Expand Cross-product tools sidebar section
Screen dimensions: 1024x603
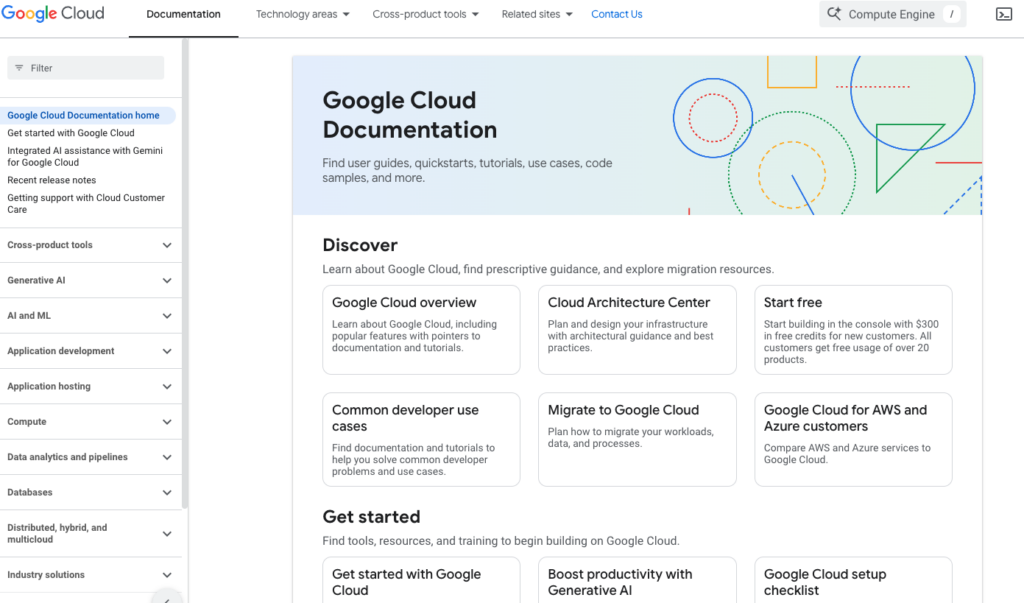coord(90,245)
